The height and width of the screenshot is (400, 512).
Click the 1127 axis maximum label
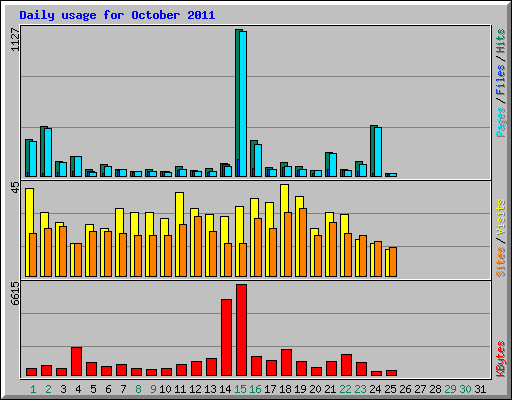[15, 40]
